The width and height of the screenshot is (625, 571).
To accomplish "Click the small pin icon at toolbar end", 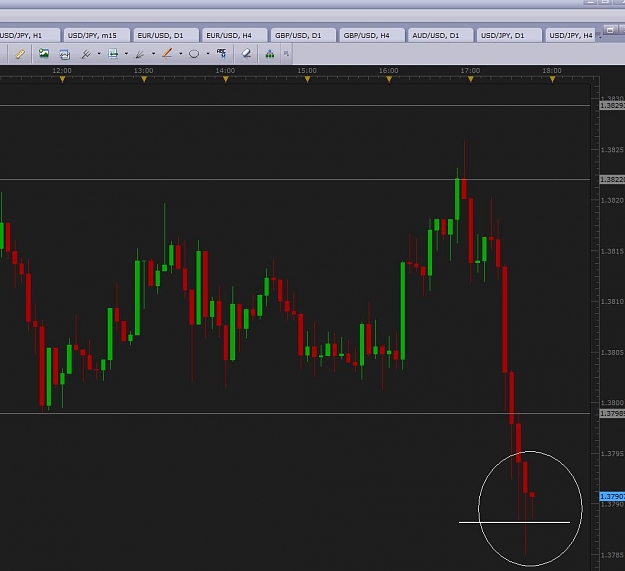I will (286, 53).
